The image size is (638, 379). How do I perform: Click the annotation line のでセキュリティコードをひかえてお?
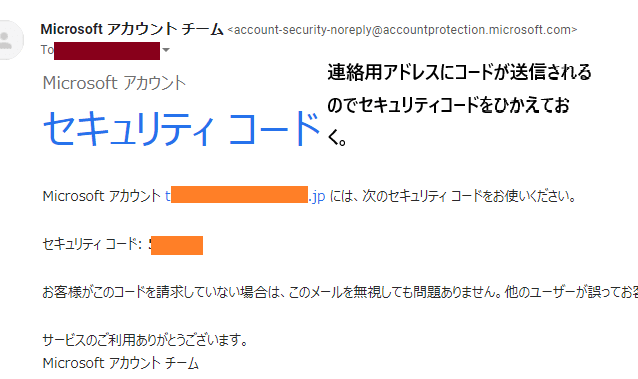pyautogui.click(x=448, y=105)
